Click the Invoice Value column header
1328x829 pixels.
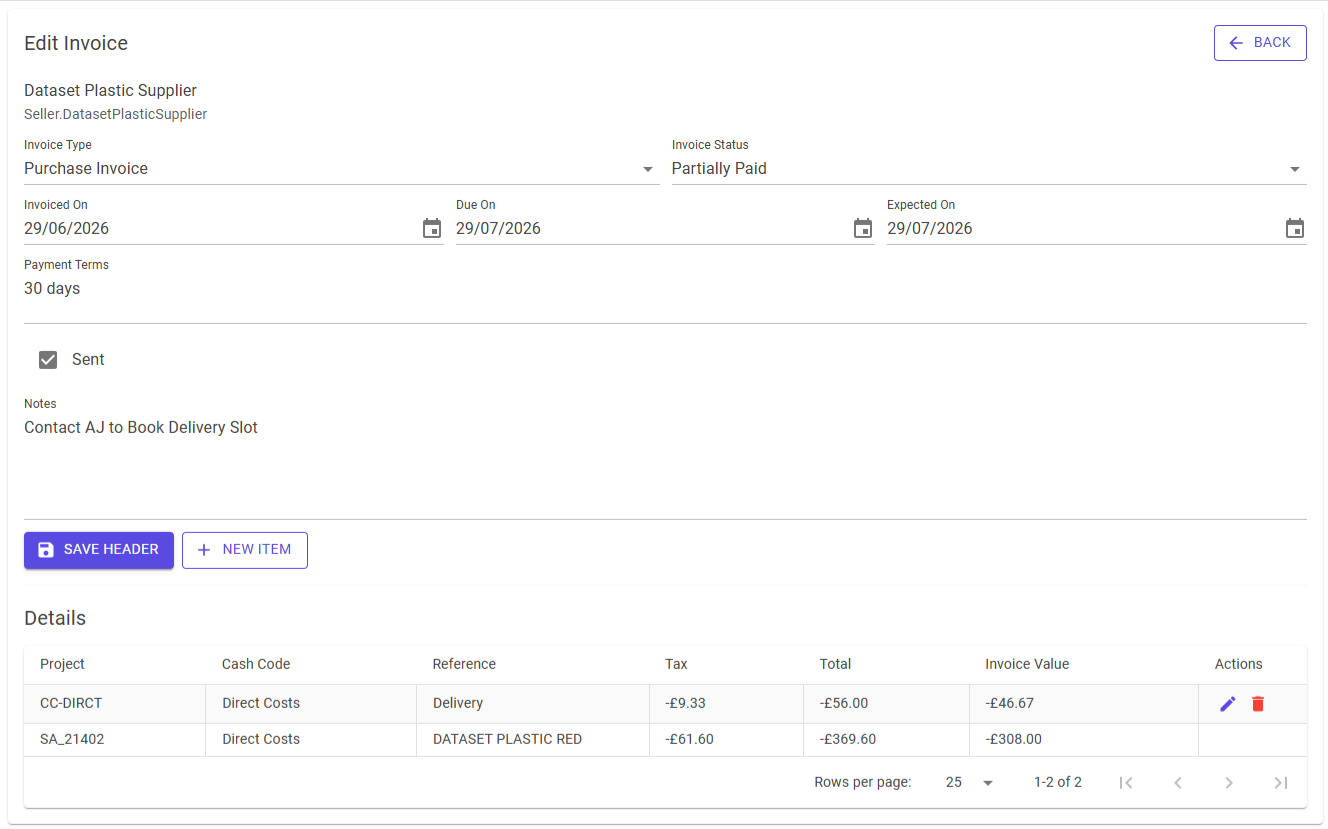(1027, 664)
